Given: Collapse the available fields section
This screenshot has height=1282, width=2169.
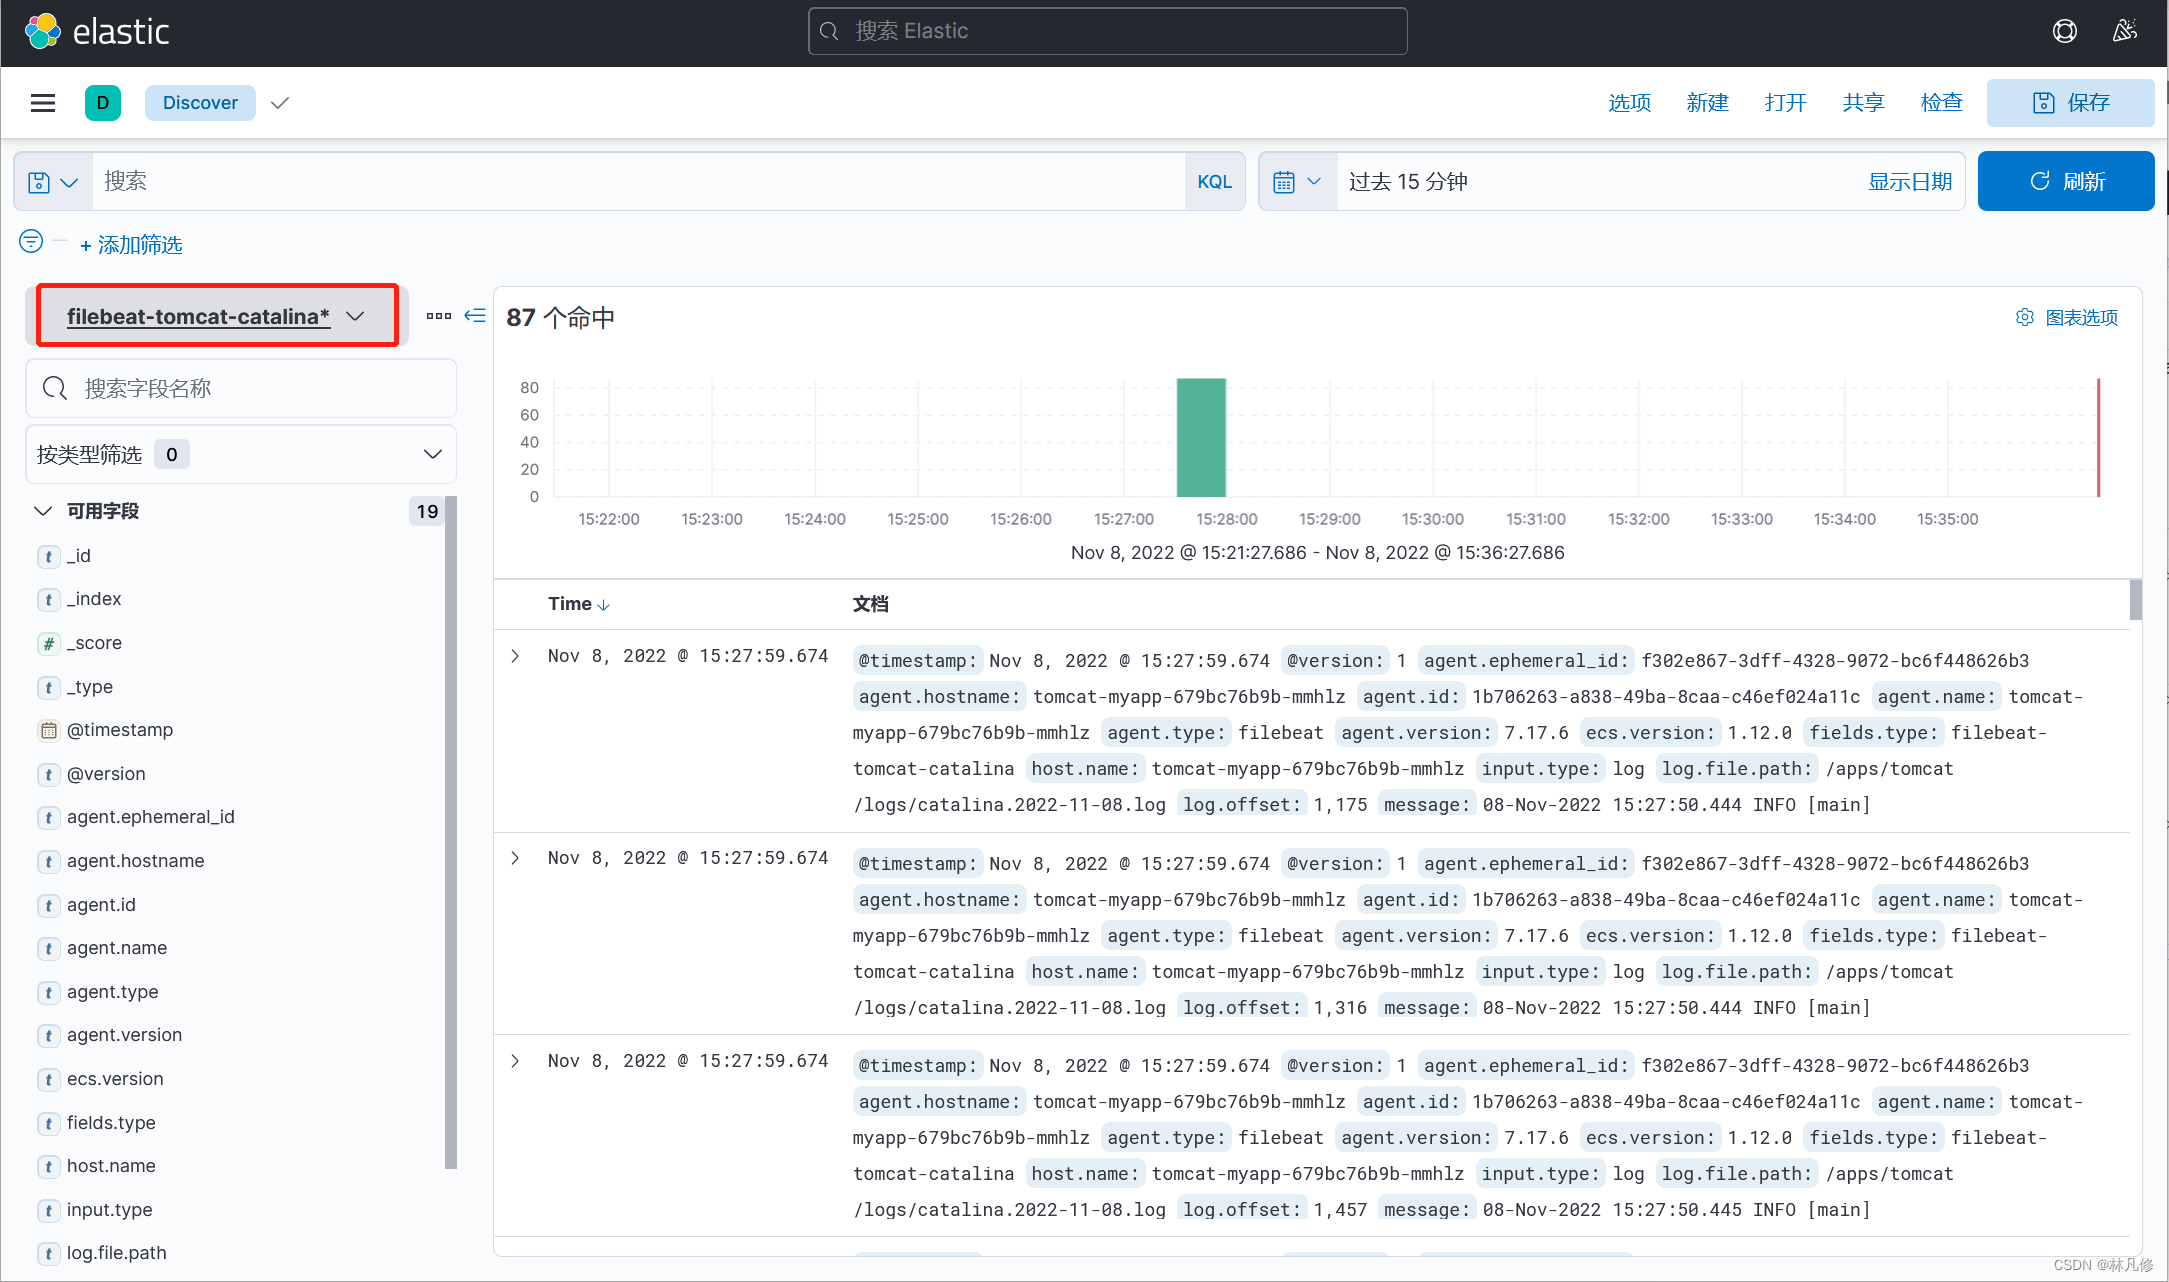Looking at the screenshot, I should (x=43, y=511).
